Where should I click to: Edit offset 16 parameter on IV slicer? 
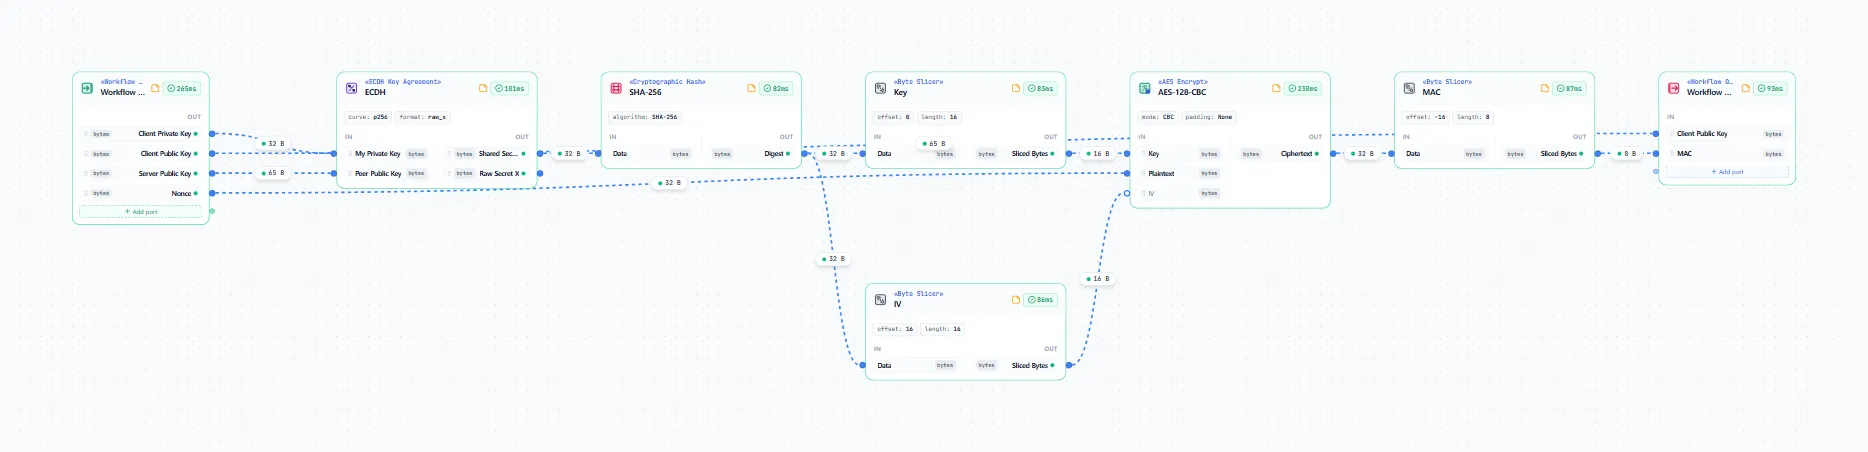(895, 329)
